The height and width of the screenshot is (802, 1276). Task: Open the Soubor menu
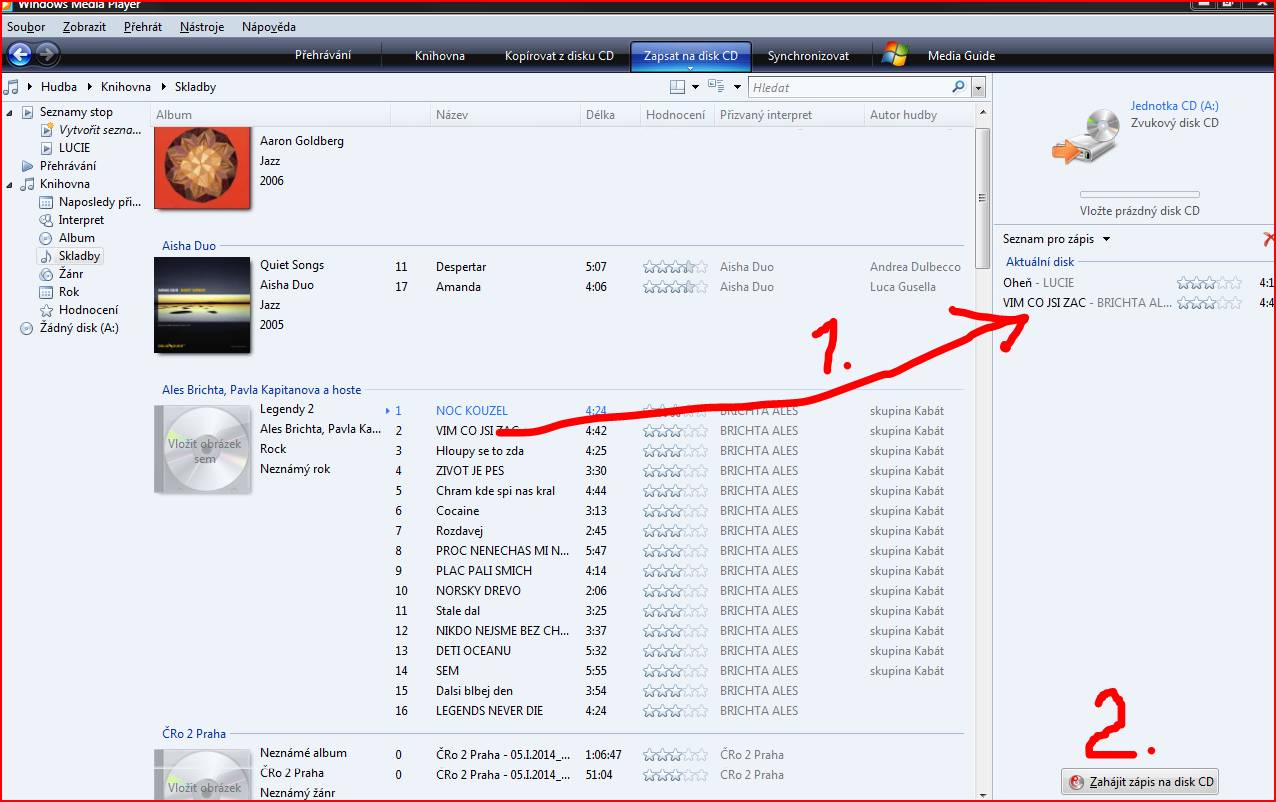coord(26,27)
